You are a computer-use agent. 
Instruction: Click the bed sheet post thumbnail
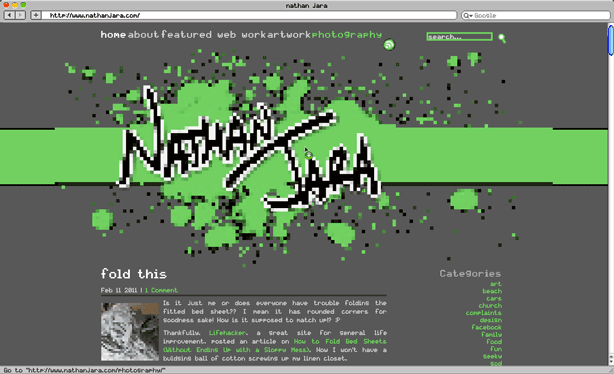click(x=130, y=332)
